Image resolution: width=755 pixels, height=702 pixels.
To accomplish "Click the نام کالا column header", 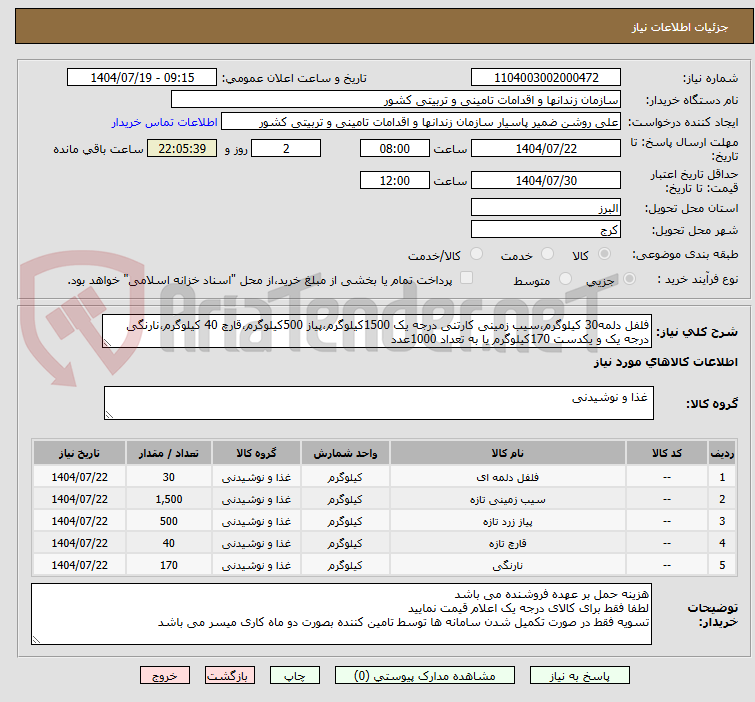I will [508, 453].
